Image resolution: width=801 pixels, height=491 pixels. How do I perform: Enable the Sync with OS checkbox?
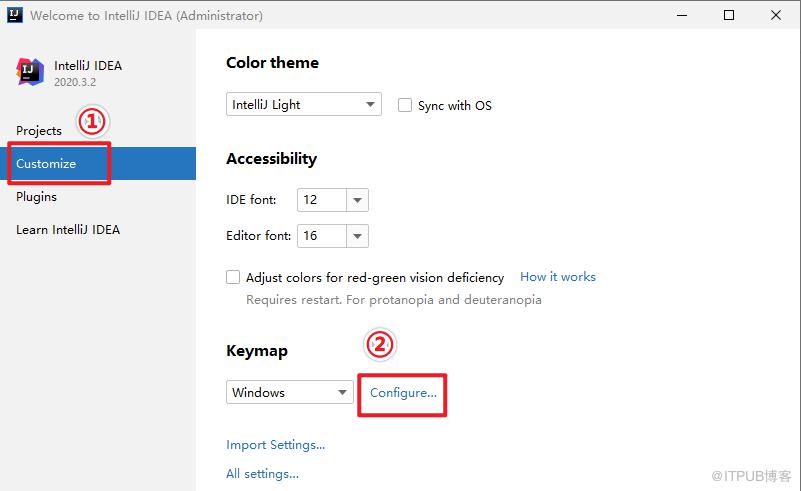(x=405, y=105)
